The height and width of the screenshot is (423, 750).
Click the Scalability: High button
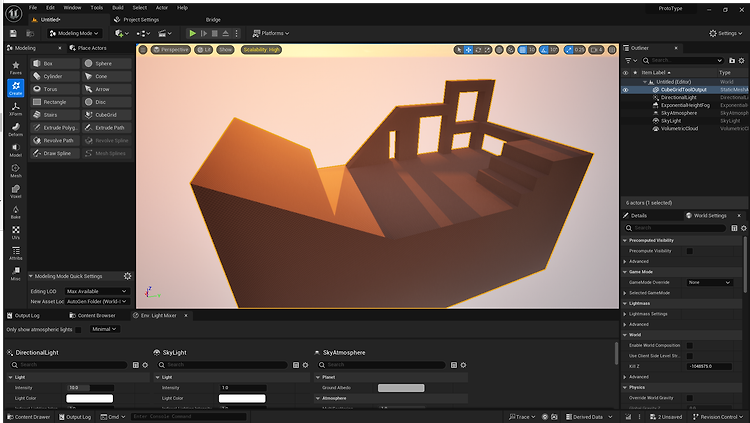click(x=261, y=50)
